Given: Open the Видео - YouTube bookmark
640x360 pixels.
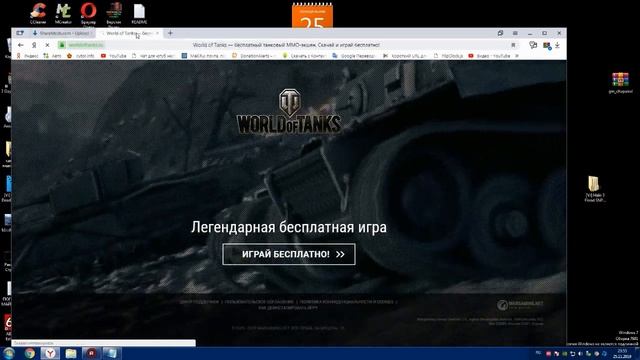Looking at the screenshot, I should click(x=489, y=56).
